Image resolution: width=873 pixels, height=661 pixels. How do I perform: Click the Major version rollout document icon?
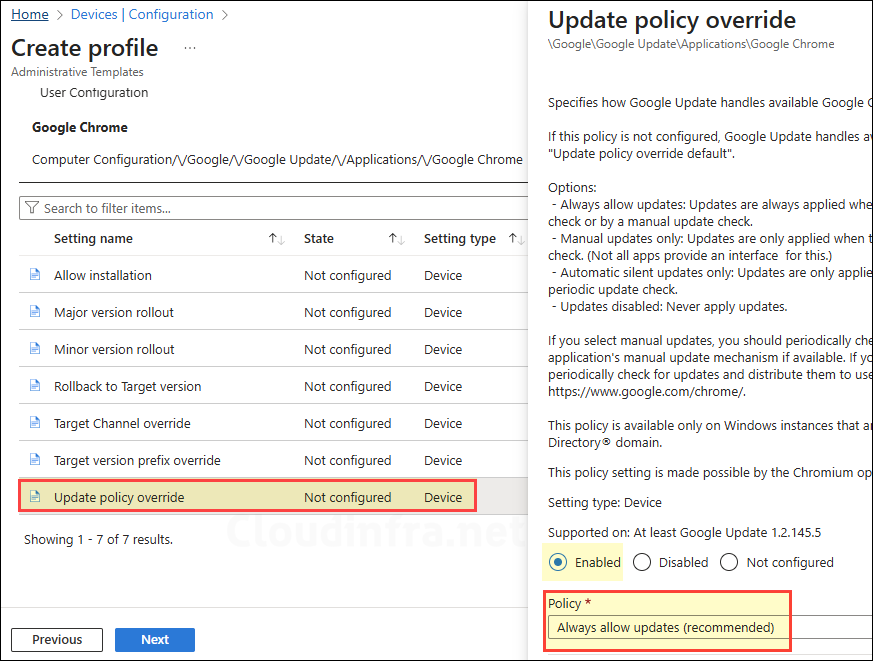coord(35,312)
